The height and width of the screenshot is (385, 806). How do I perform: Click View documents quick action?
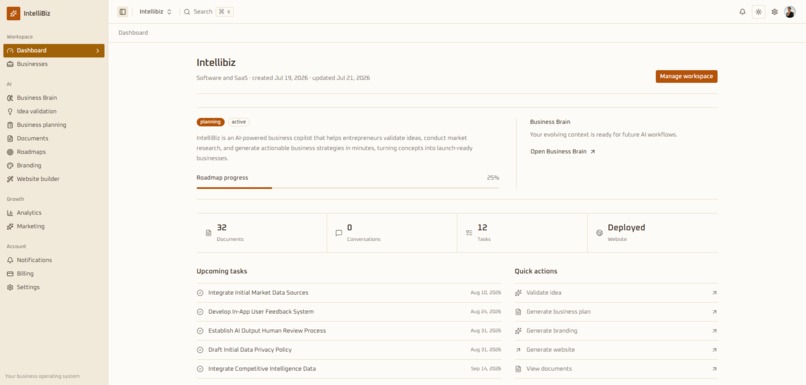click(x=616, y=369)
